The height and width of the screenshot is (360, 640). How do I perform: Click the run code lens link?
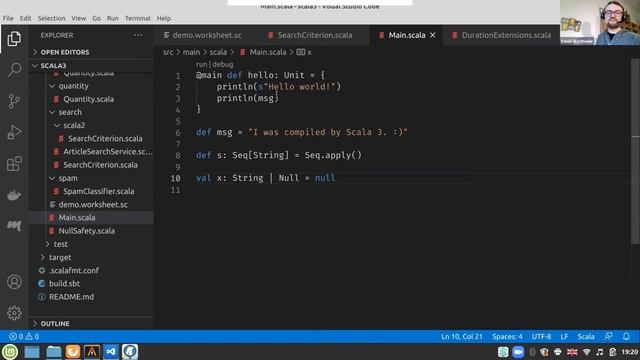pyautogui.click(x=201, y=64)
